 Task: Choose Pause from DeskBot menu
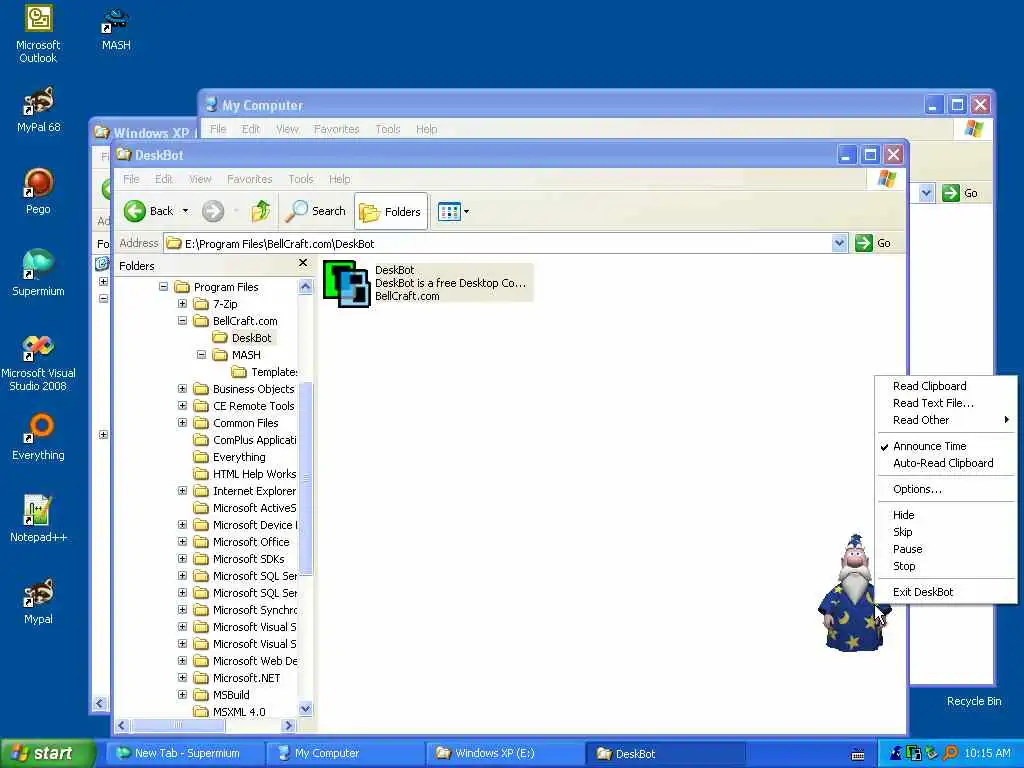(946, 549)
